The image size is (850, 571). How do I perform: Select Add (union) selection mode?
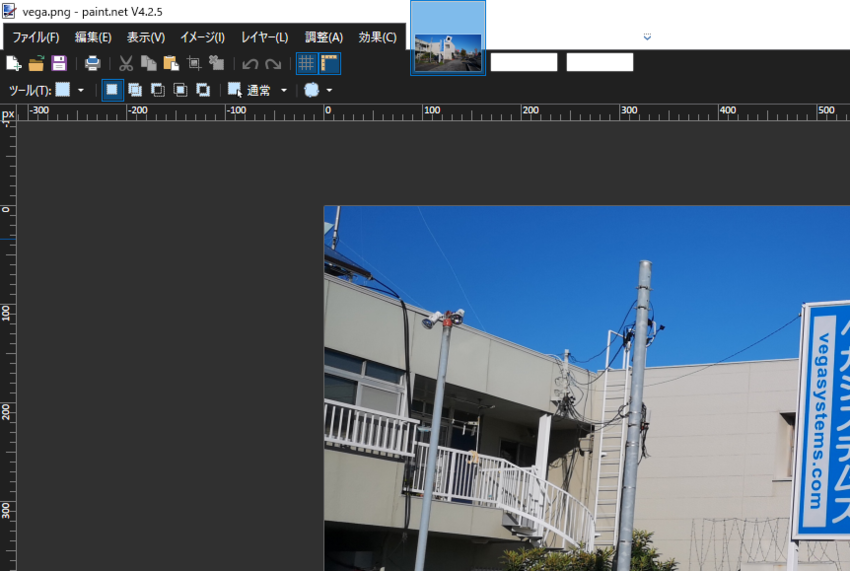(x=135, y=90)
